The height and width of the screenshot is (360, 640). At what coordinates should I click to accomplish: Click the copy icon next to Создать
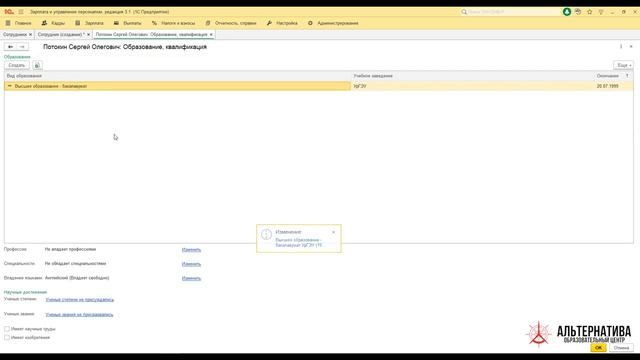(x=37, y=65)
